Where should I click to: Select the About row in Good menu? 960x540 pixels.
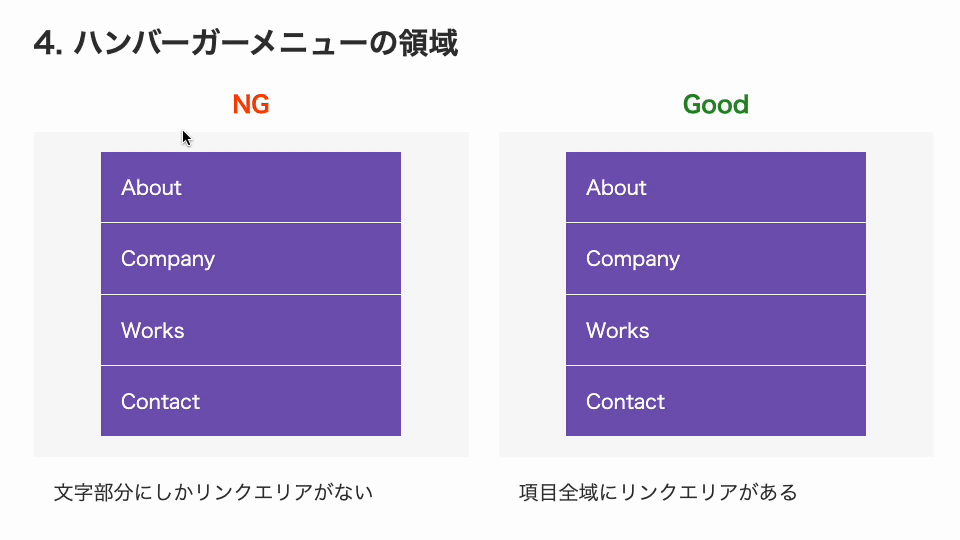pos(716,187)
